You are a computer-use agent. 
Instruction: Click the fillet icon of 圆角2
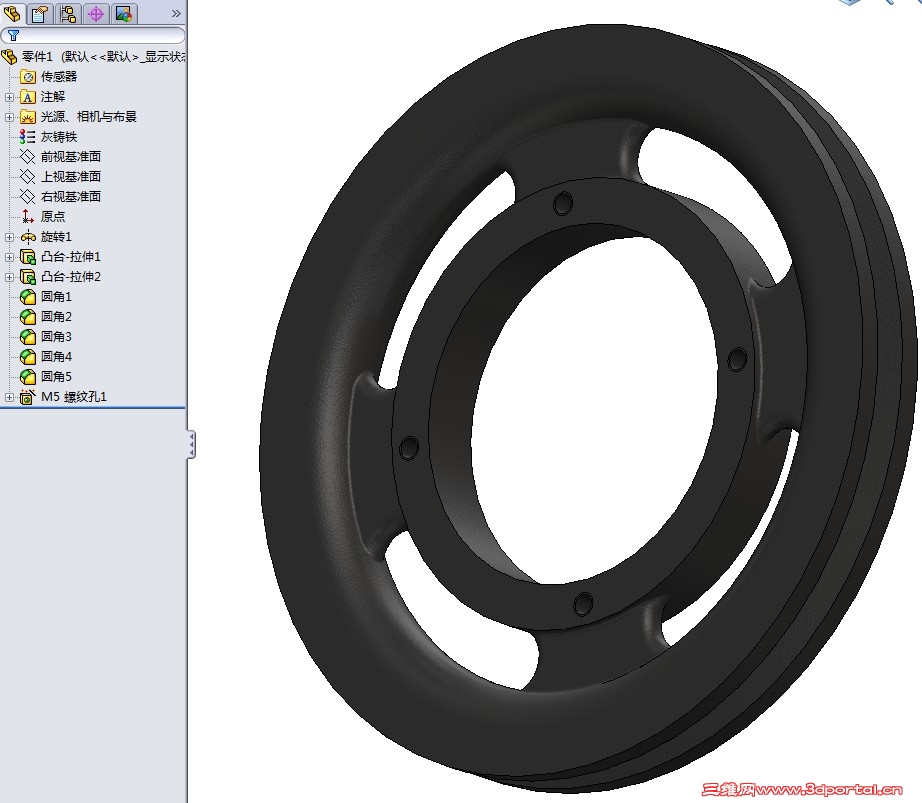28,317
